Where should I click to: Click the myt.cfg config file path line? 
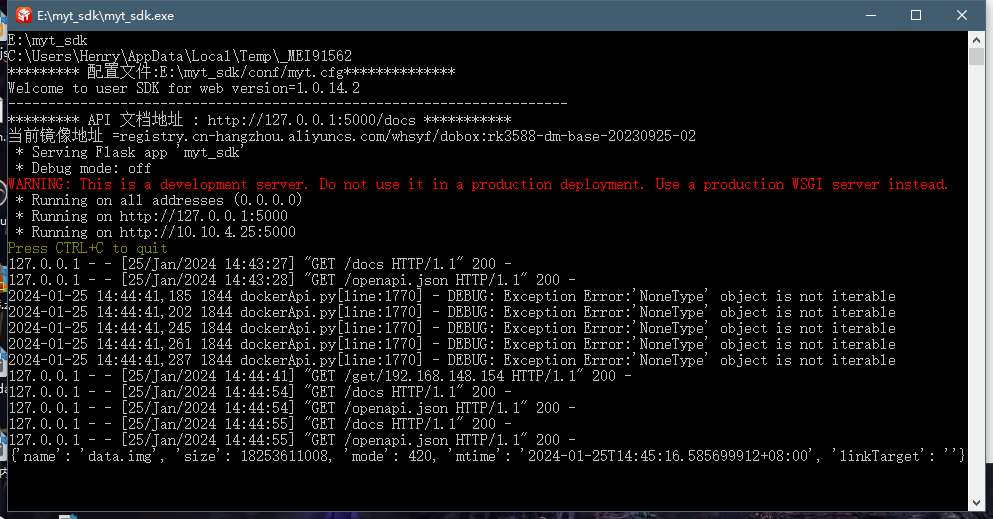coord(231,72)
